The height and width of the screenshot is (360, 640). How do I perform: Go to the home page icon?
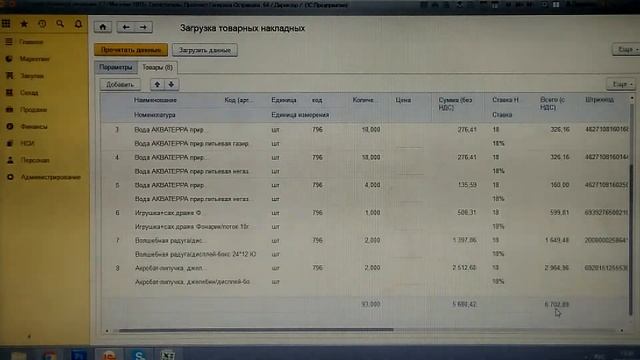[x=103, y=27]
